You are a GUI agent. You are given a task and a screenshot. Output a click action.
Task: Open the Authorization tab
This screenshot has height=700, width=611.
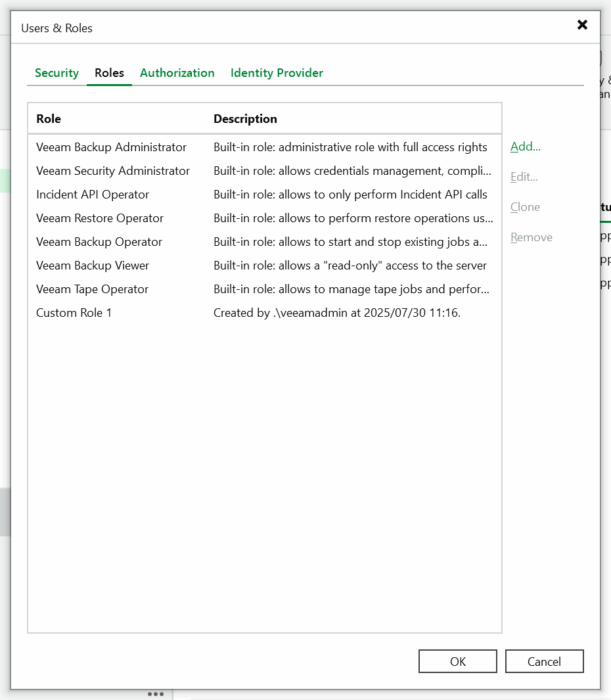click(177, 73)
